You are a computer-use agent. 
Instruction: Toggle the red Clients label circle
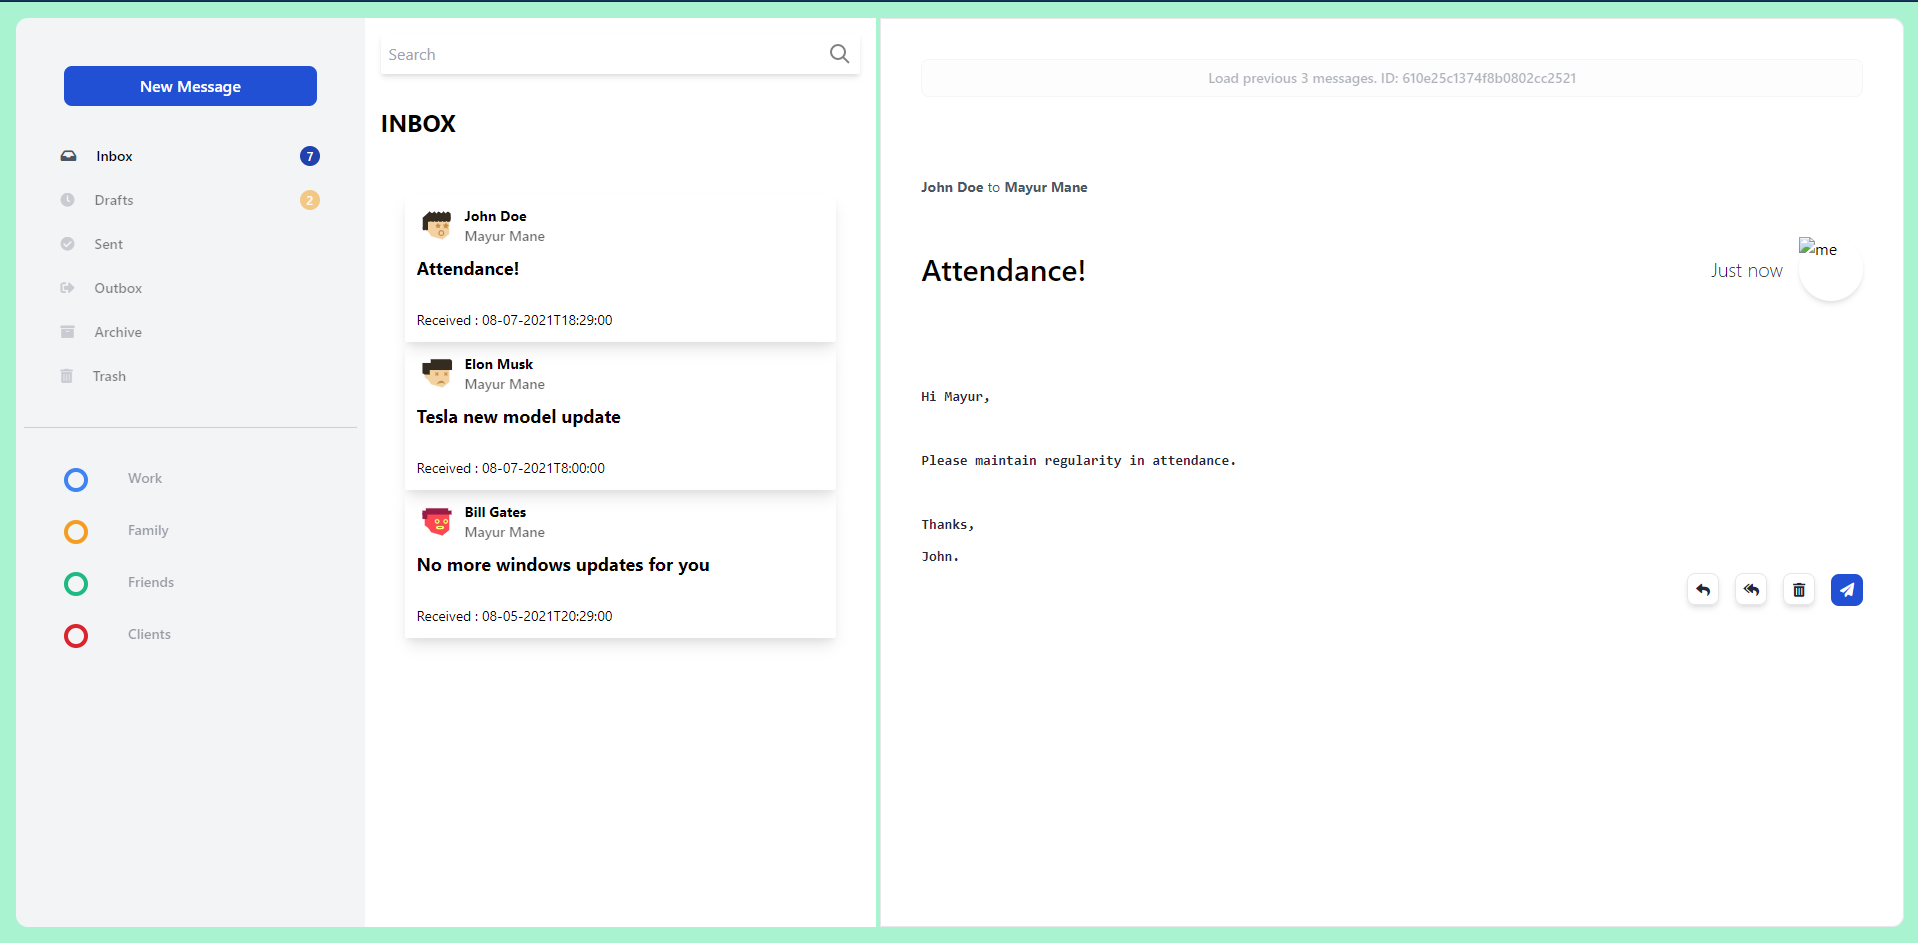coord(75,636)
